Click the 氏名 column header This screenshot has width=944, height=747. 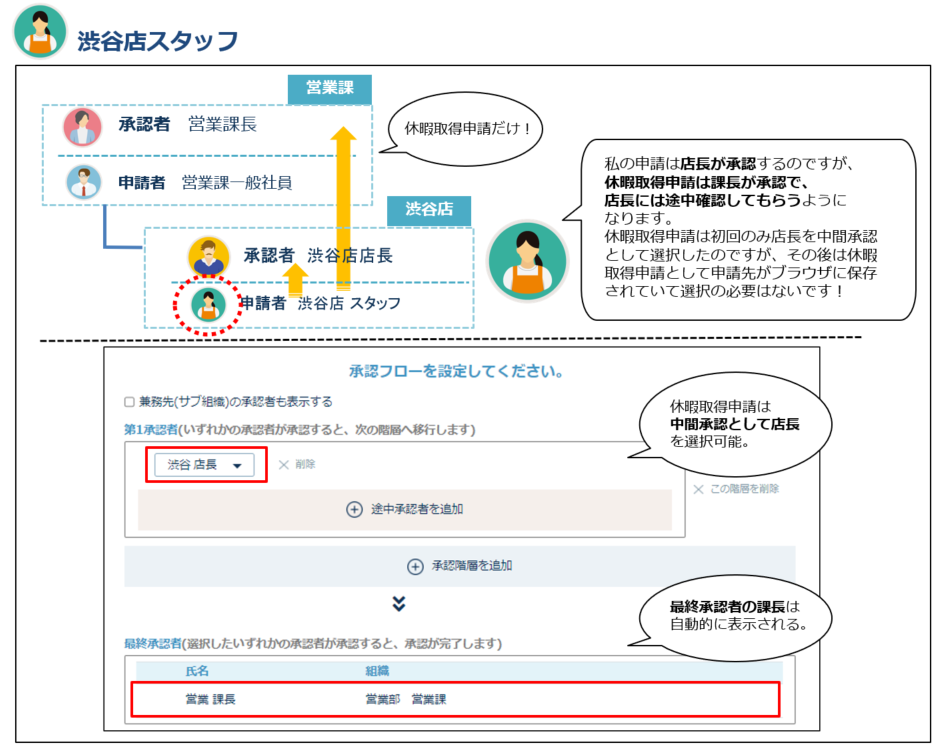pos(197,671)
